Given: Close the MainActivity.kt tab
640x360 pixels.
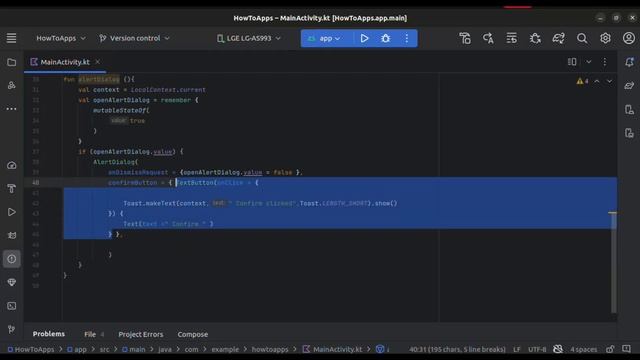Looking at the screenshot, I should (98, 62).
